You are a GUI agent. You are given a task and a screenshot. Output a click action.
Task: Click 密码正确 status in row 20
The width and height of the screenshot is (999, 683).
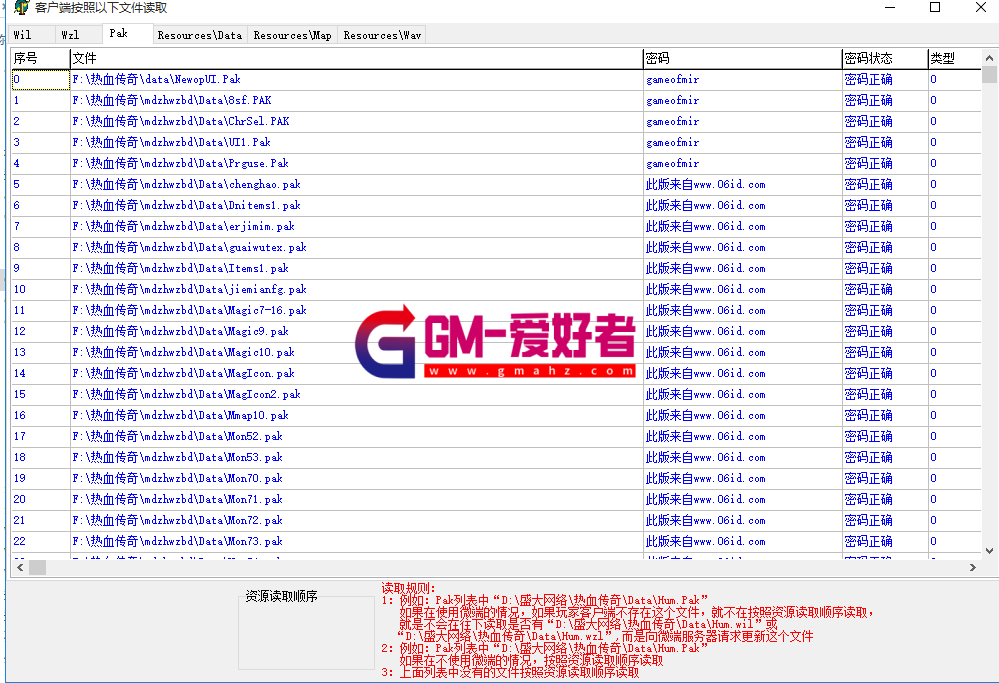(x=868, y=500)
